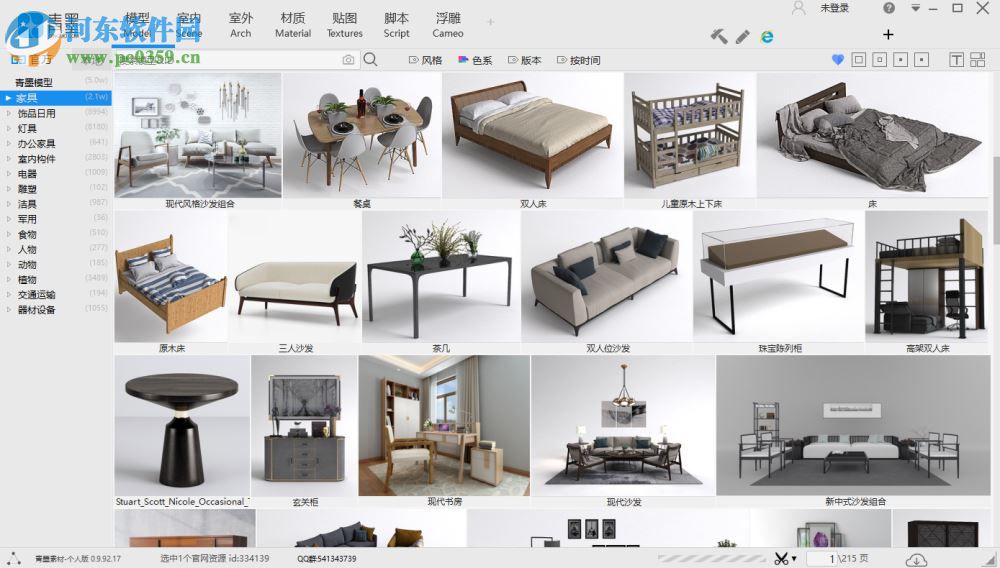The image size is (1000, 568).
Task: Select the 原木床 wooden bed thumbnail
Action: pos(171,277)
